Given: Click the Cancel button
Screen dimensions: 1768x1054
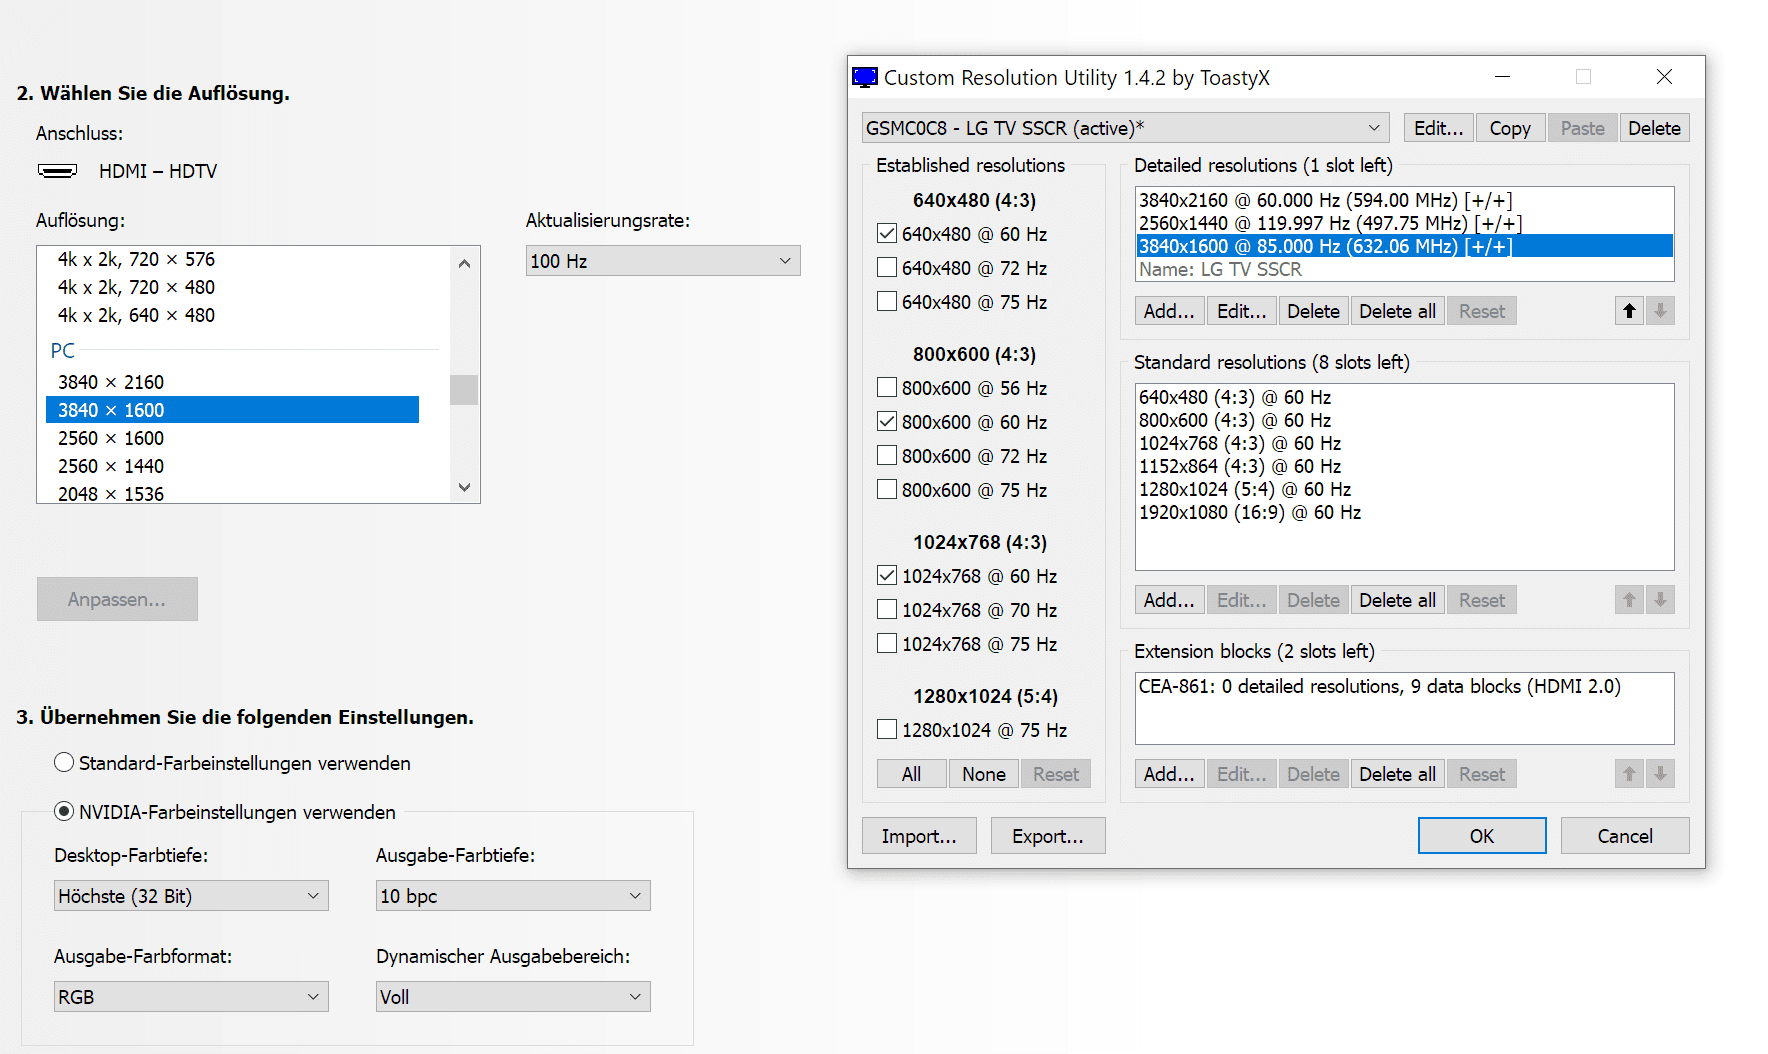Looking at the screenshot, I should click(x=1625, y=836).
